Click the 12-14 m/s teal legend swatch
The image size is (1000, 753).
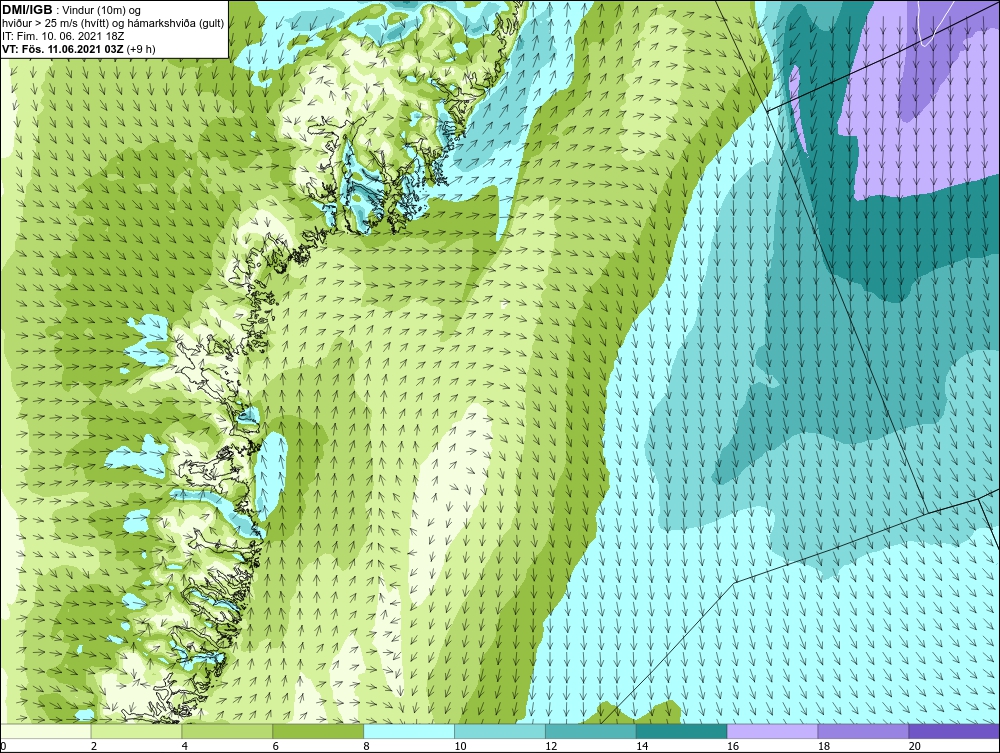coord(591,731)
